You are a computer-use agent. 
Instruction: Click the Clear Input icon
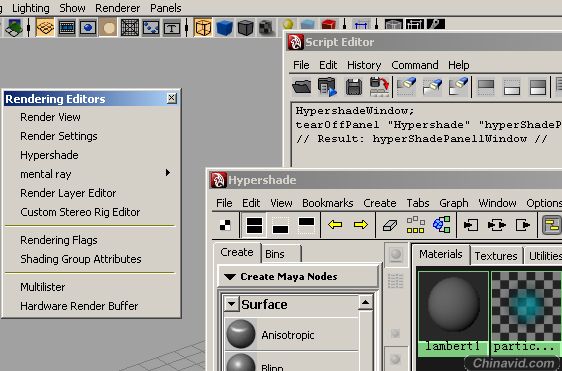point(433,87)
